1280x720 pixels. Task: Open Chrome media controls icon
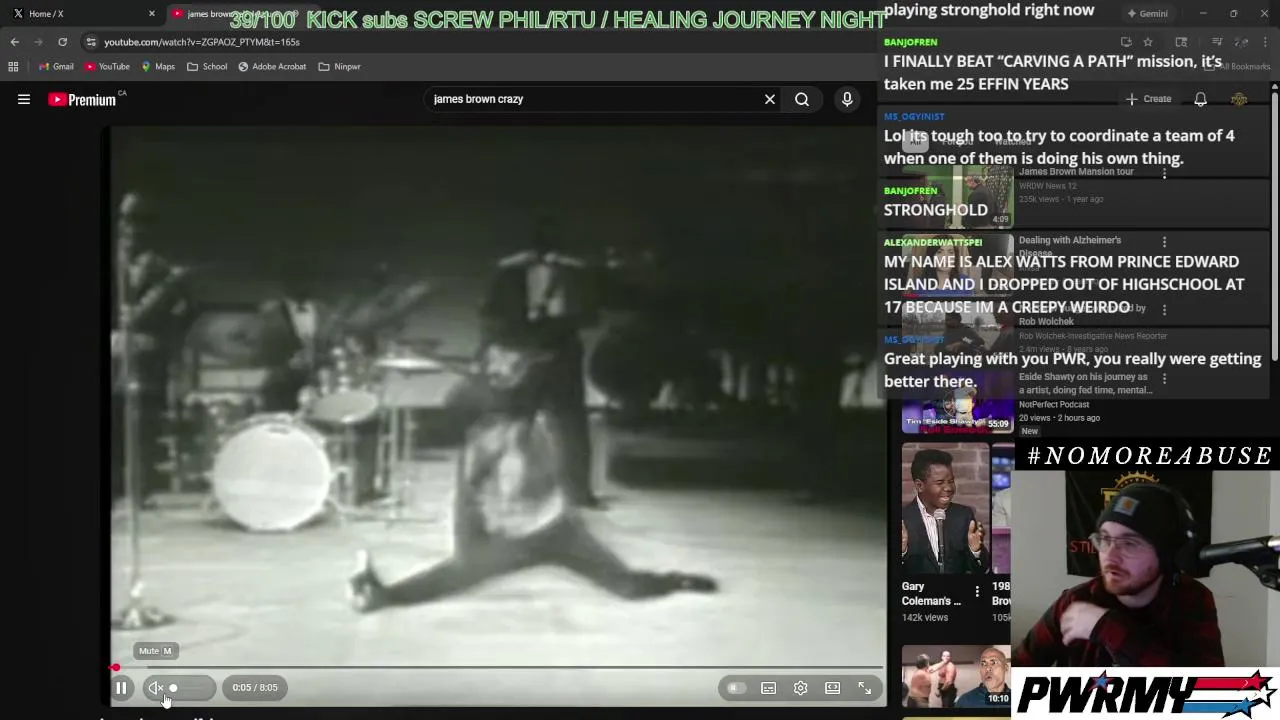pyautogui.click(x=1217, y=42)
